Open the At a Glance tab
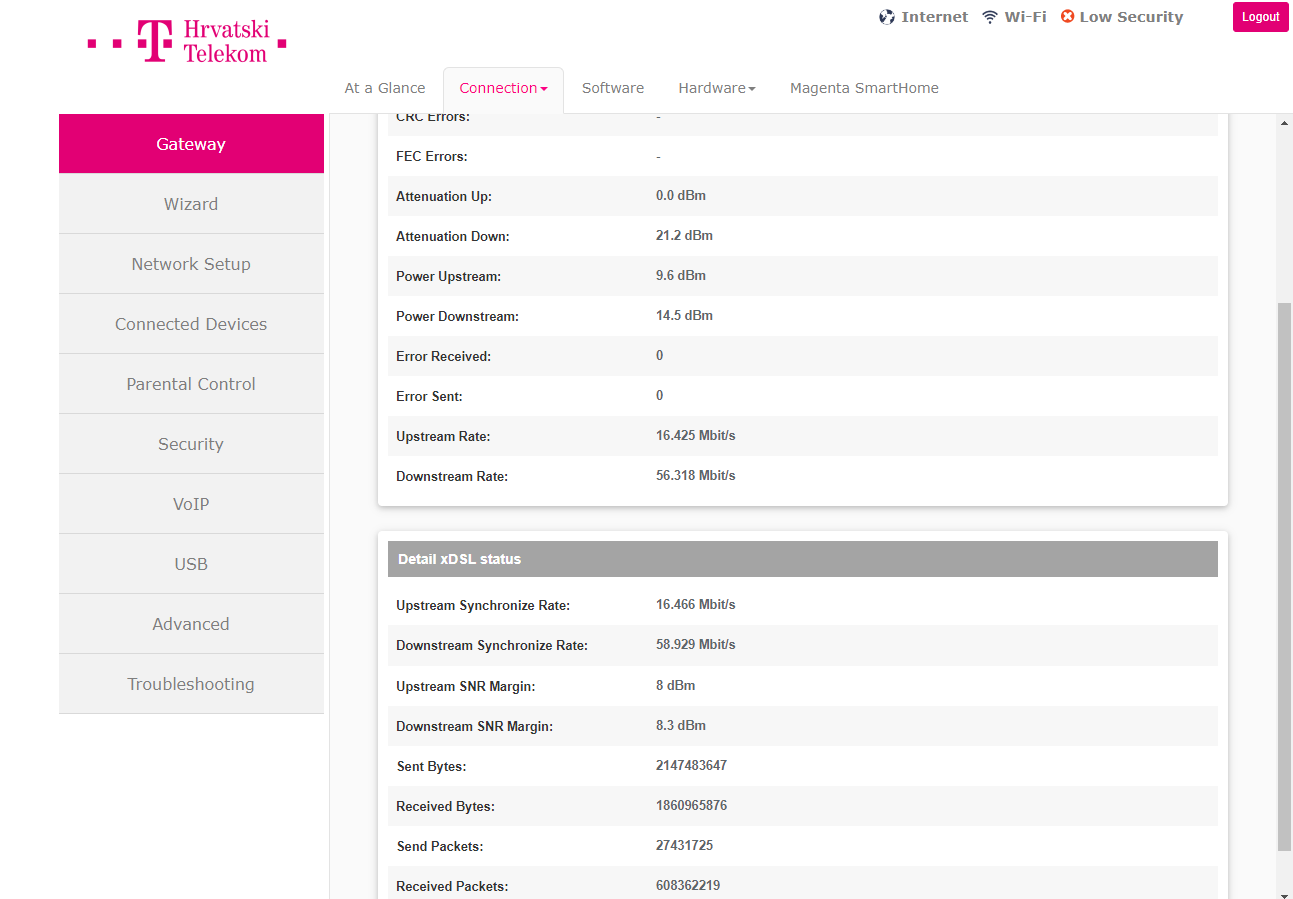This screenshot has height=899, width=1293. coord(385,88)
